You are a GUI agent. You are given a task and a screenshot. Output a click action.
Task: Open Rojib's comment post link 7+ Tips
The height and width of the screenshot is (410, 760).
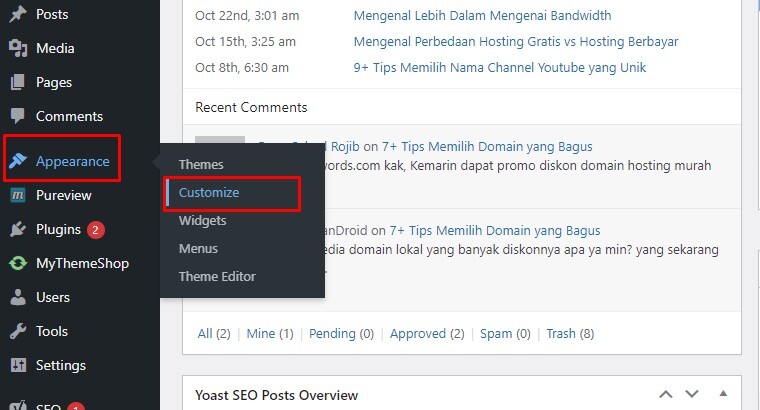[x=487, y=146]
